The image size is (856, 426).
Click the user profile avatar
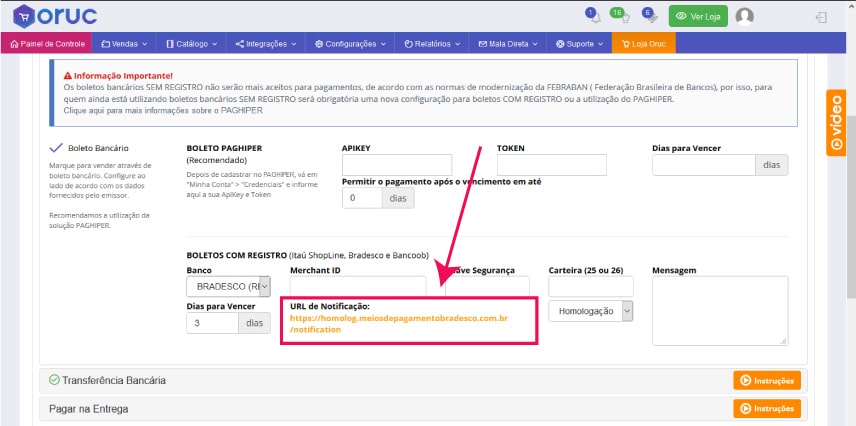744,16
